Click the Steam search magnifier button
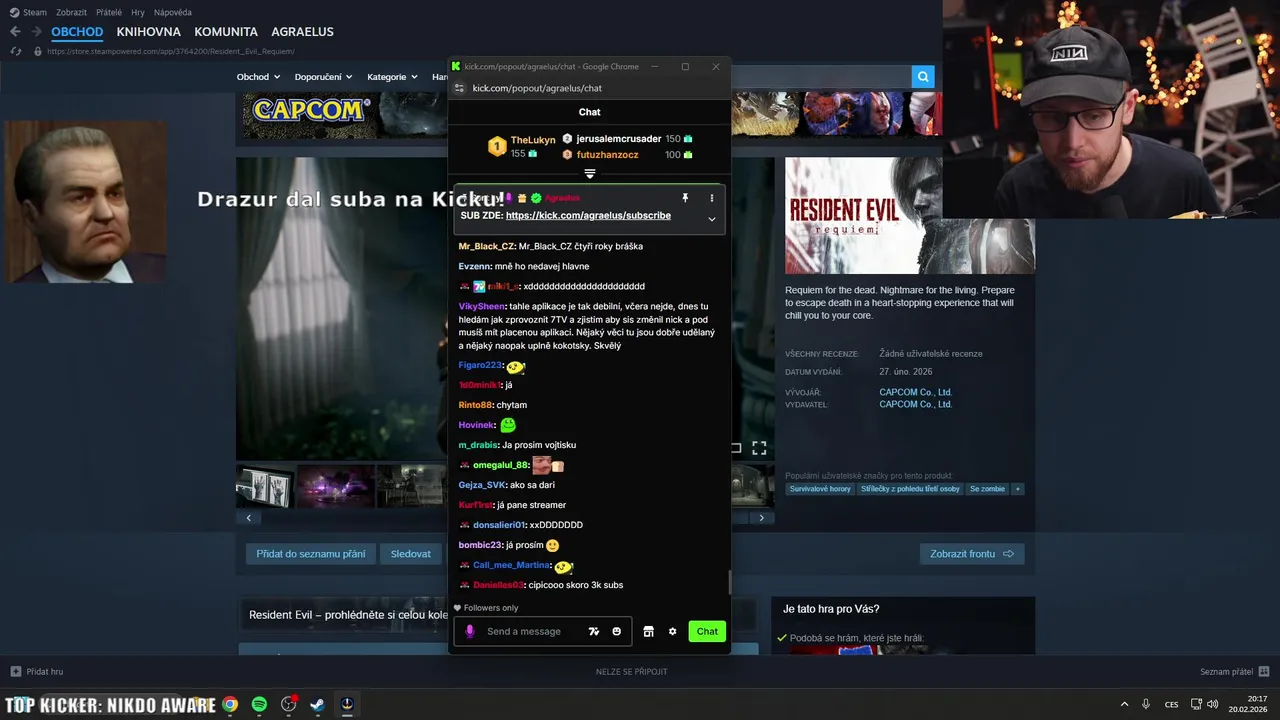 922,77
